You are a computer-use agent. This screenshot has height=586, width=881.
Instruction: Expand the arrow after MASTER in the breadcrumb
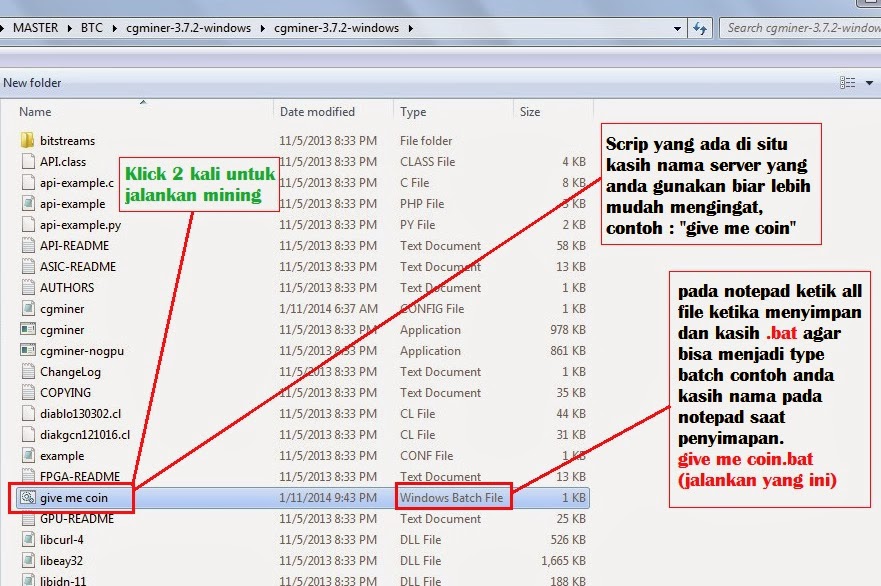coord(70,28)
